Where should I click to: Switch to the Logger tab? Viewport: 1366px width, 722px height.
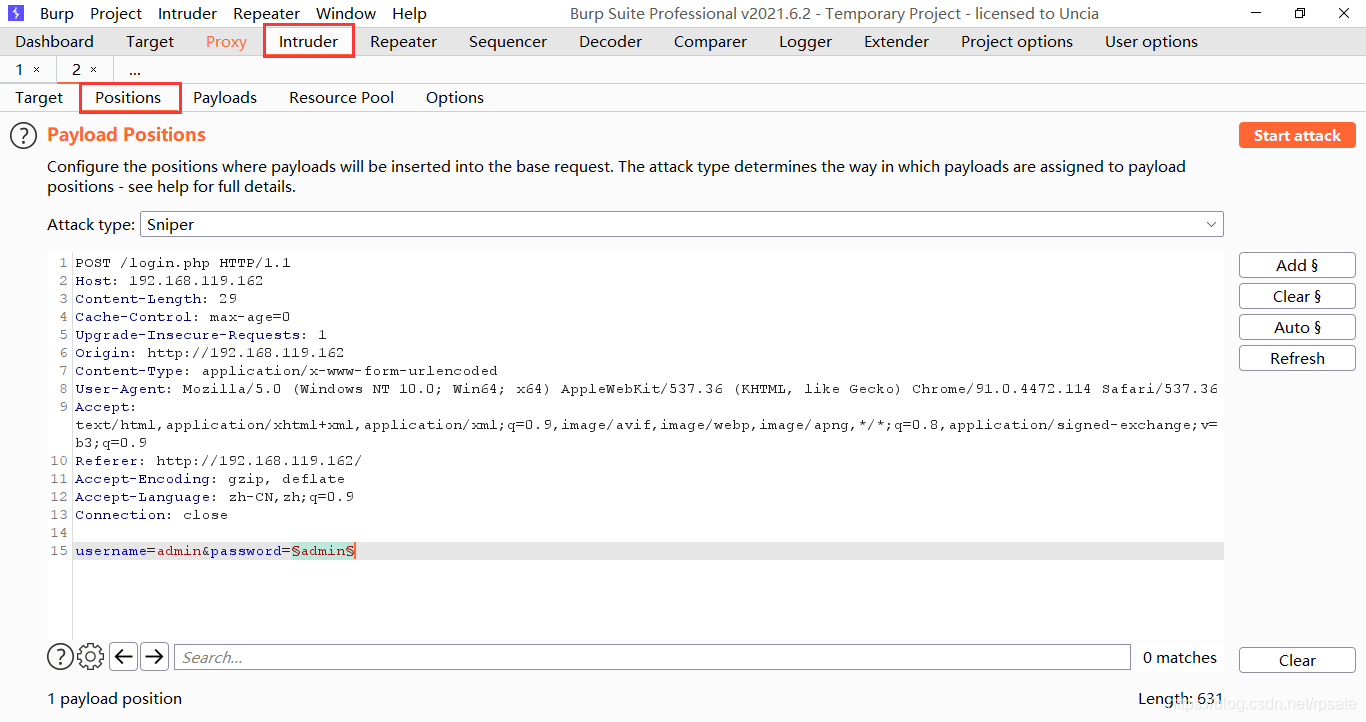pos(805,42)
